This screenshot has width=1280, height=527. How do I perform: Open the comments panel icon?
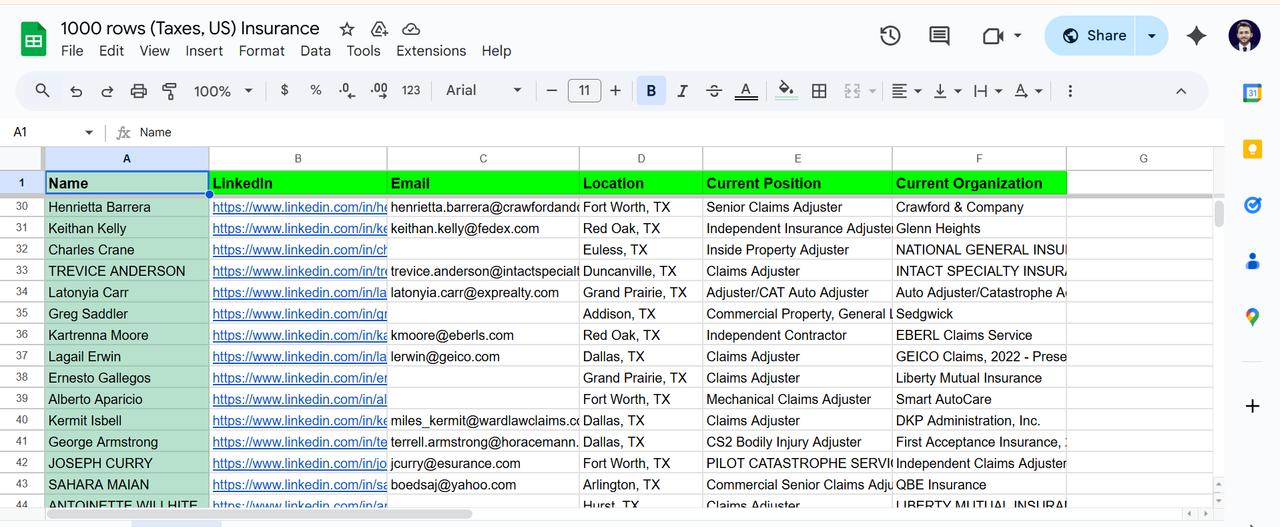point(939,36)
